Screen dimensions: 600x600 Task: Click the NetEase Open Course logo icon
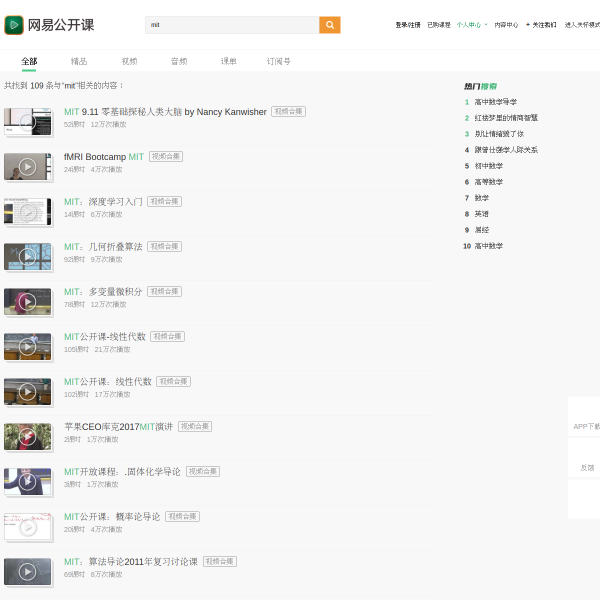14,25
